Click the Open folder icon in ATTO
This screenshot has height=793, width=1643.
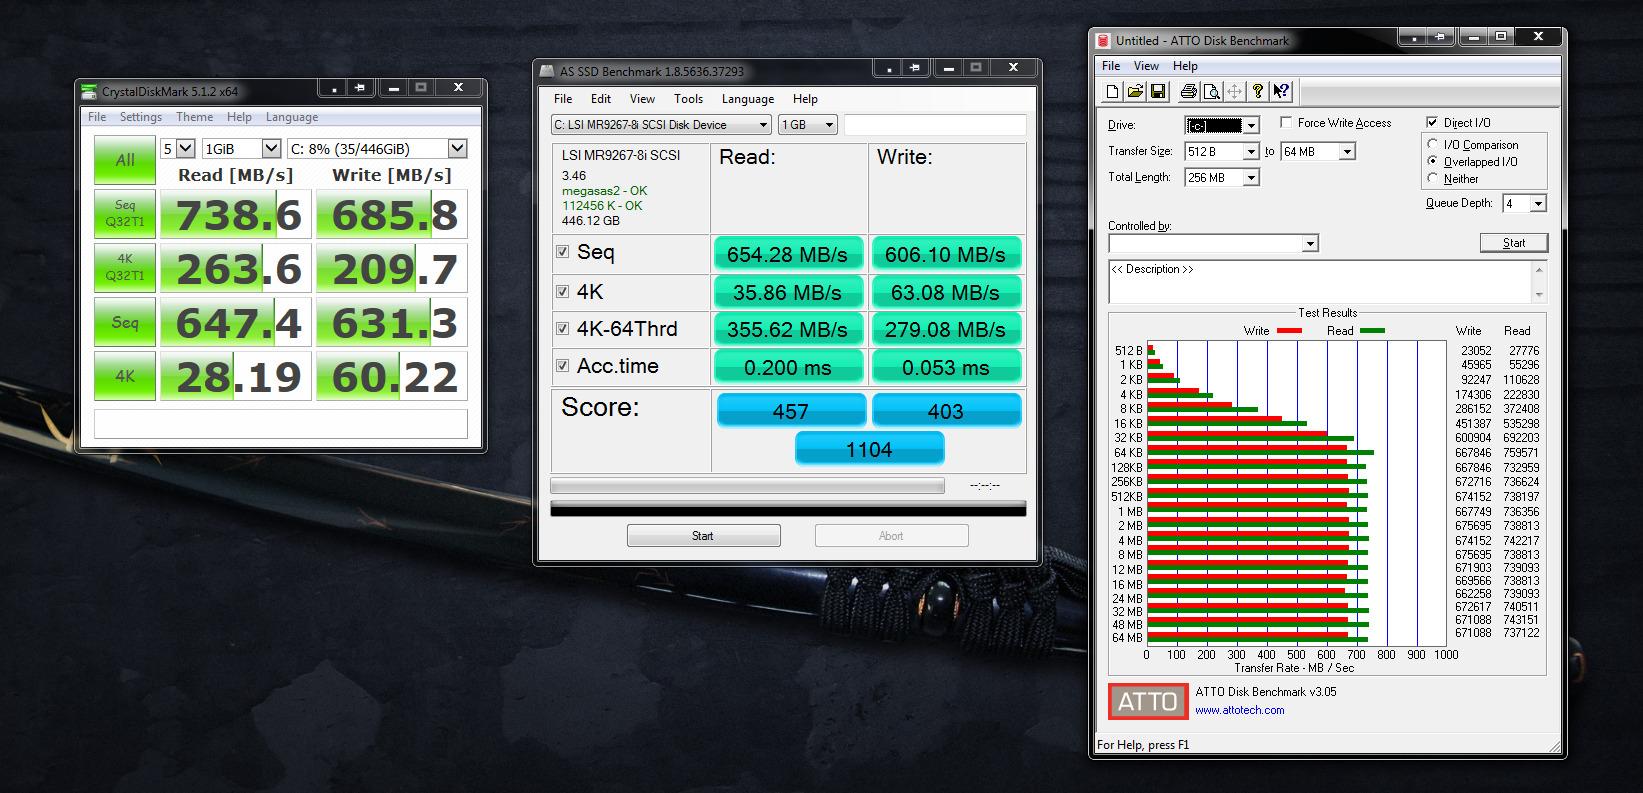point(1135,92)
